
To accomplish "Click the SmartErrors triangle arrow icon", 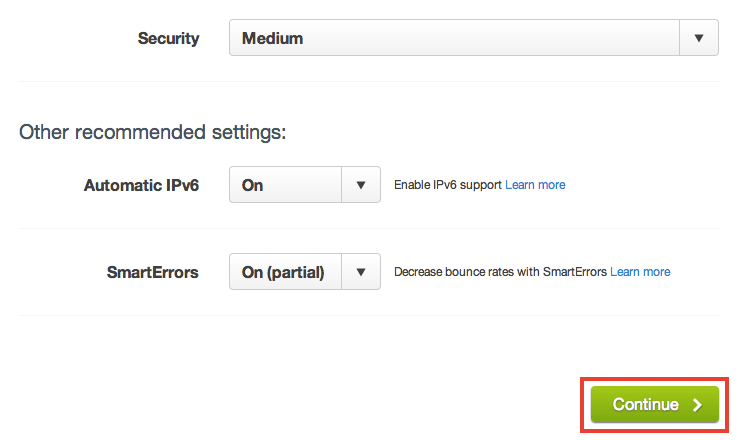I will point(361,271).
